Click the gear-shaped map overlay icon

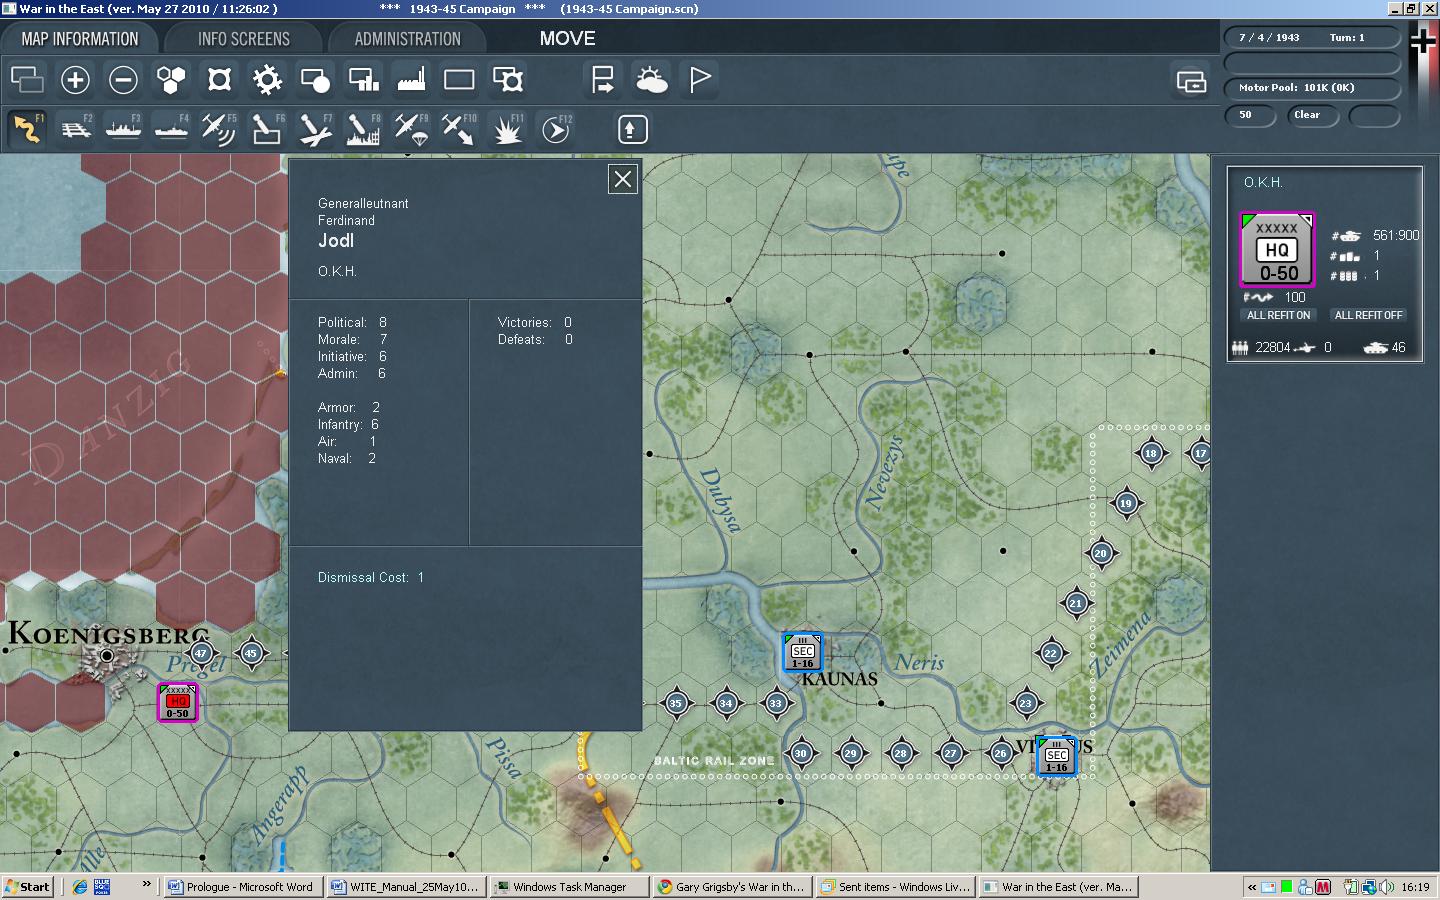(267, 79)
